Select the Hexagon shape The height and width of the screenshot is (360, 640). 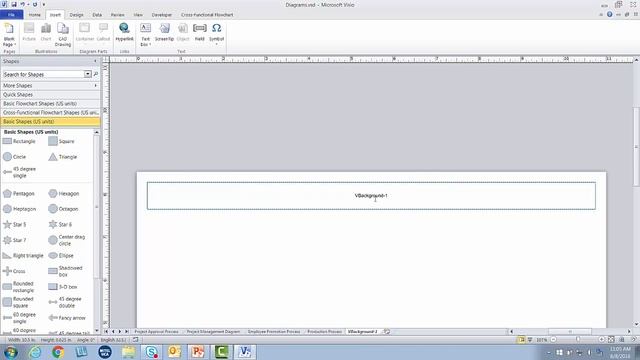click(64, 193)
